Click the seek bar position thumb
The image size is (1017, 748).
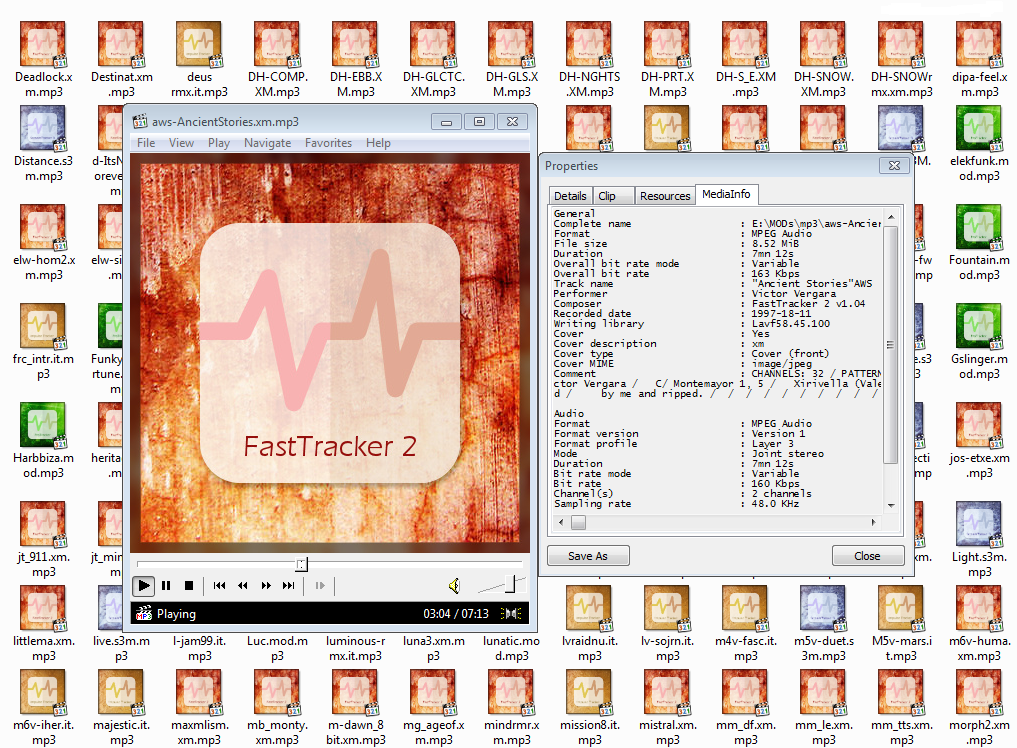click(x=302, y=564)
